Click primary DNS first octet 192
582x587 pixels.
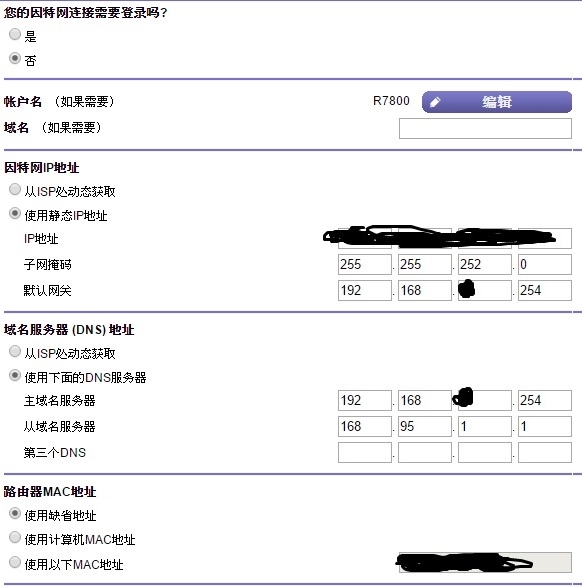pyautogui.click(x=365, y=400)
